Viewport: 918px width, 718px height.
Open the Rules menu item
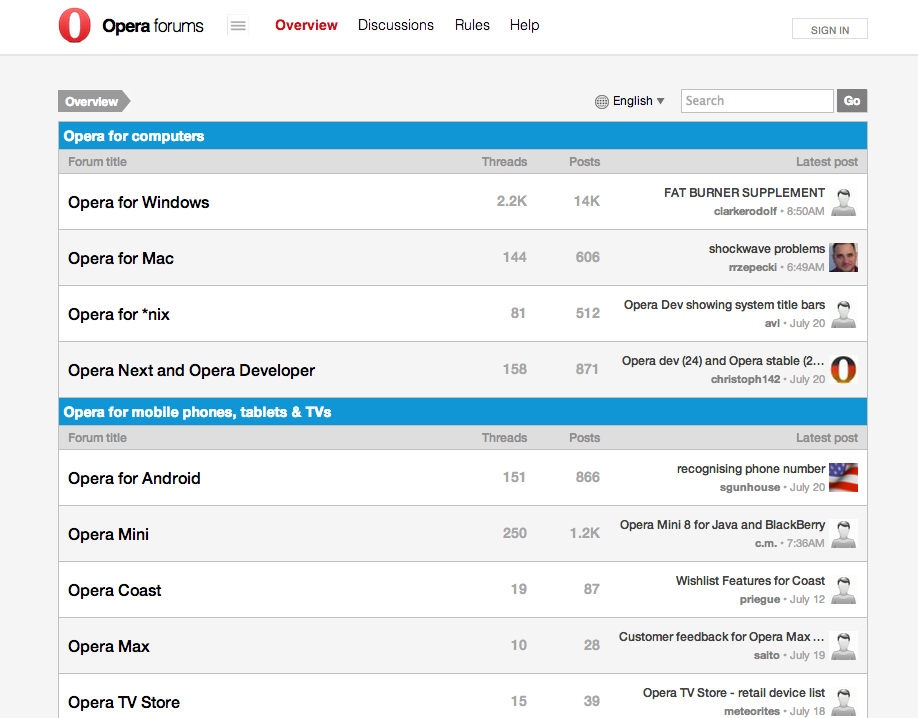[x=472, y=25]
